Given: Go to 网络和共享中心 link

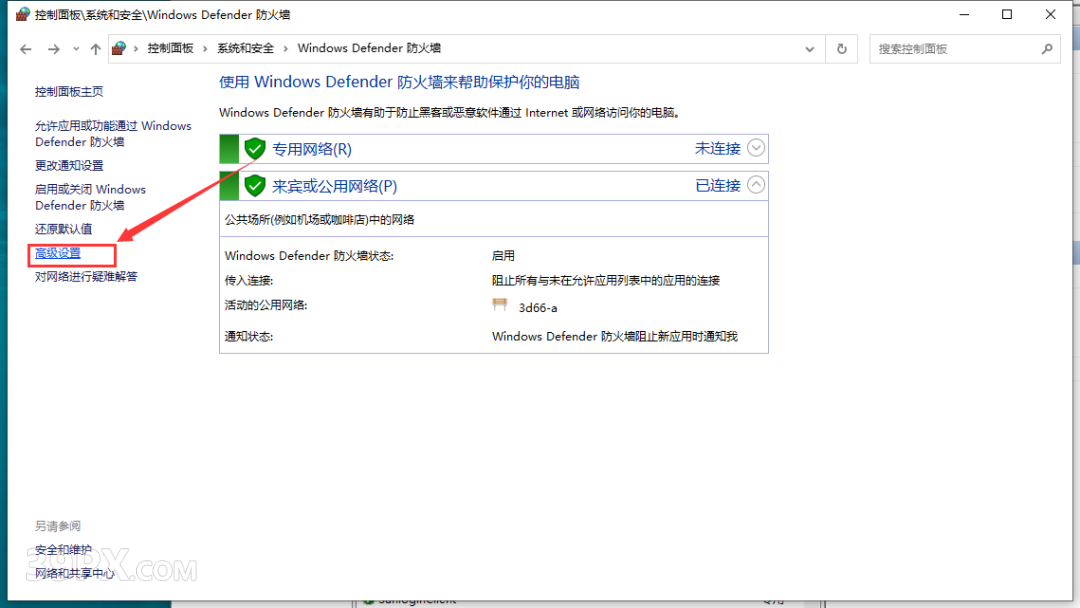Looking at the screenshot, I should point(74,574).
